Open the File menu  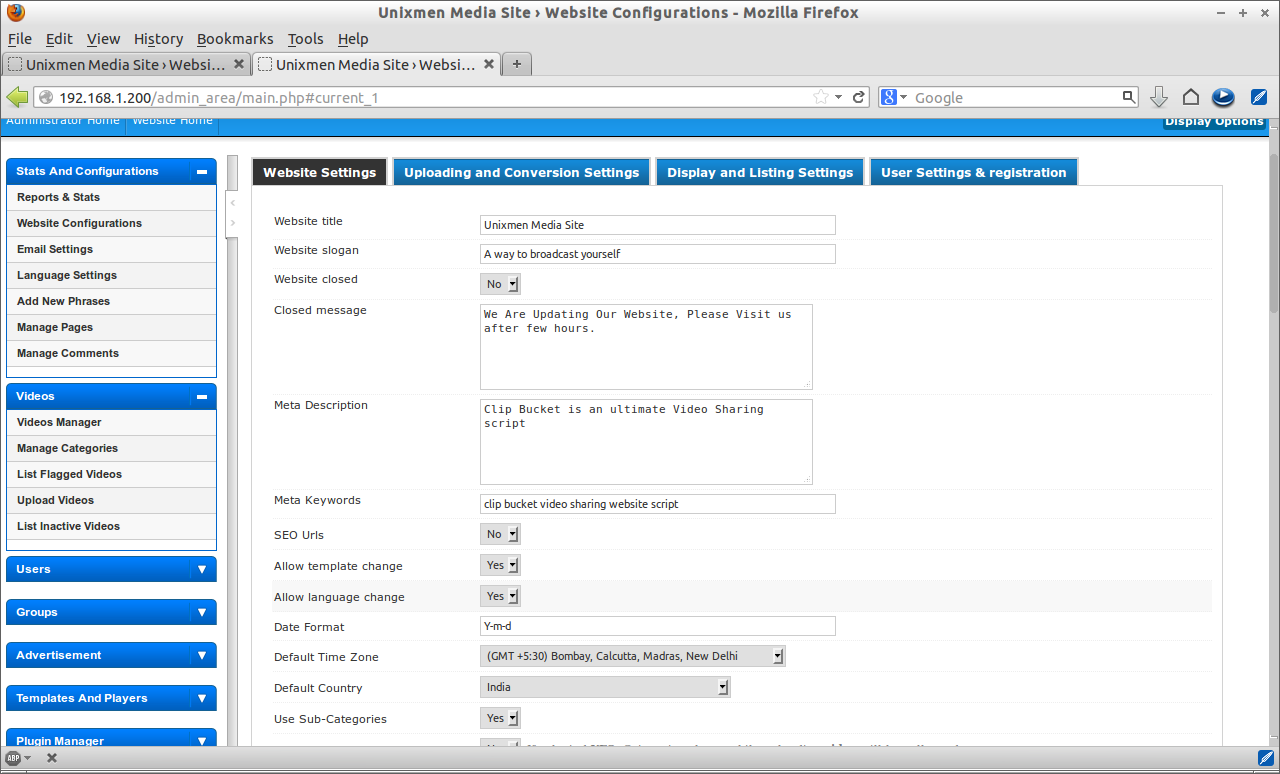tap(20, 39)
